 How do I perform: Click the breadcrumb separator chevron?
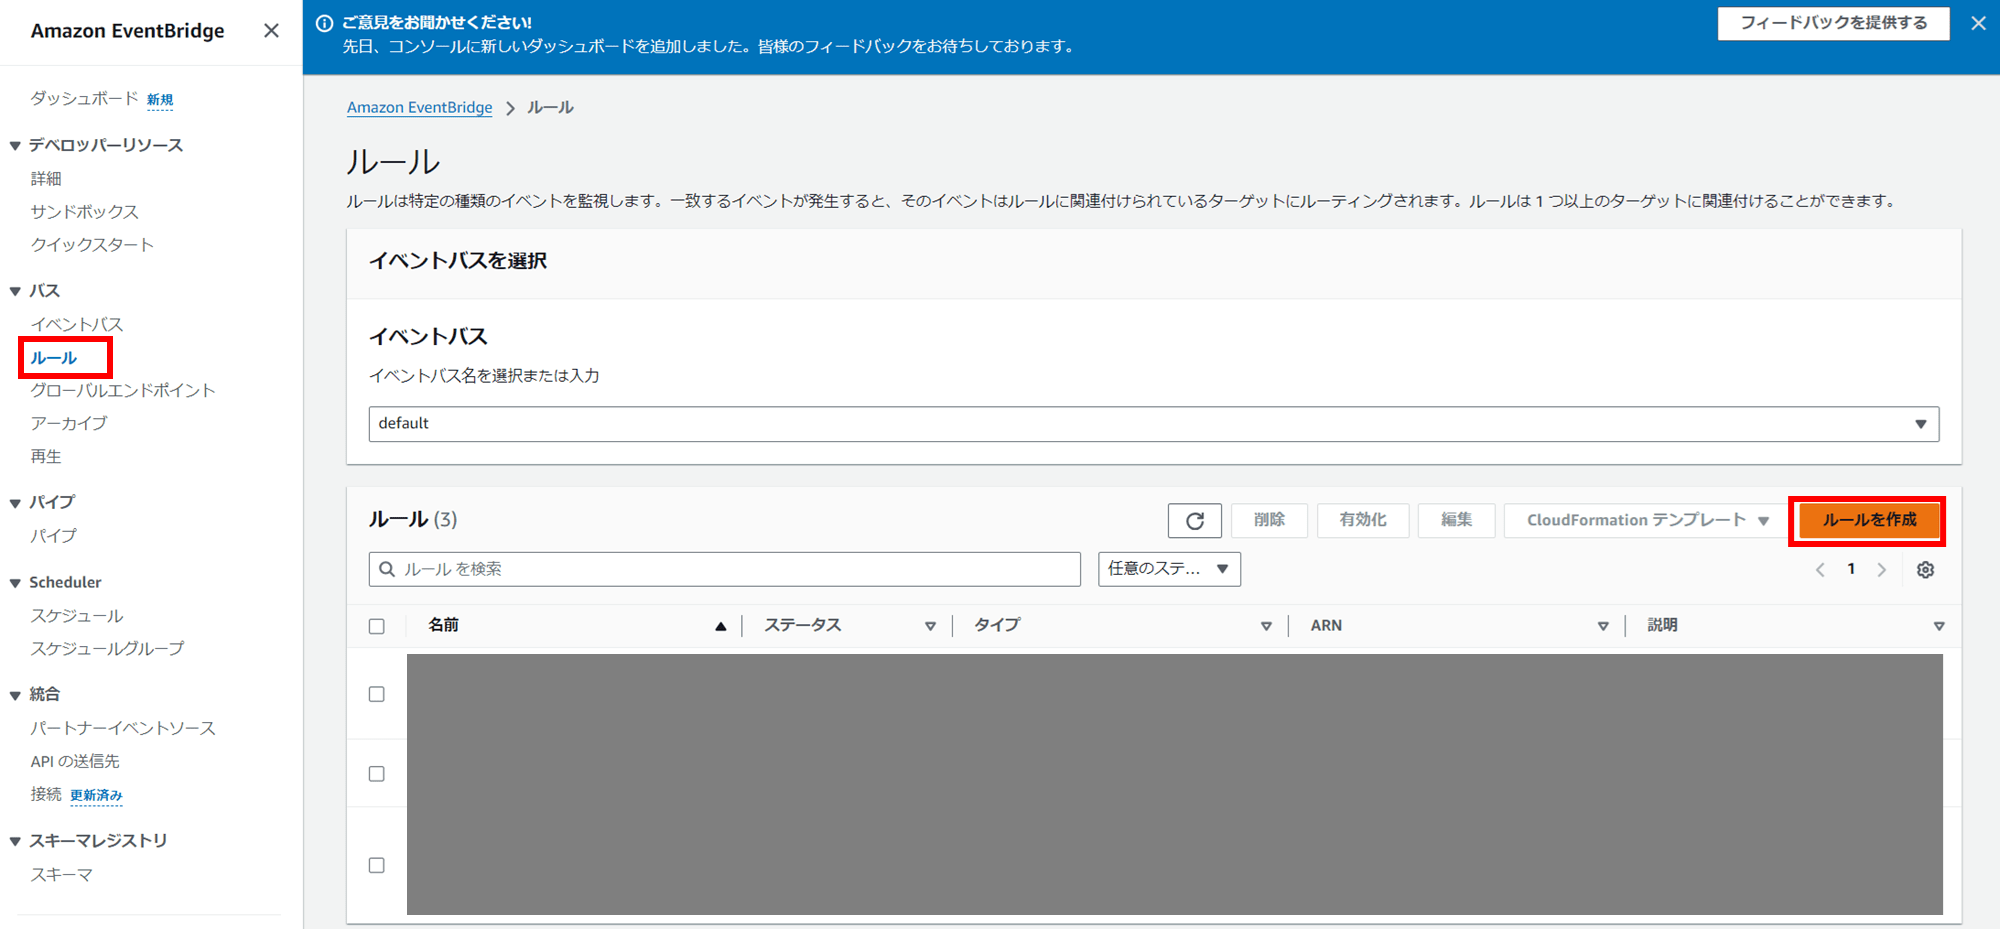[510, 108]
